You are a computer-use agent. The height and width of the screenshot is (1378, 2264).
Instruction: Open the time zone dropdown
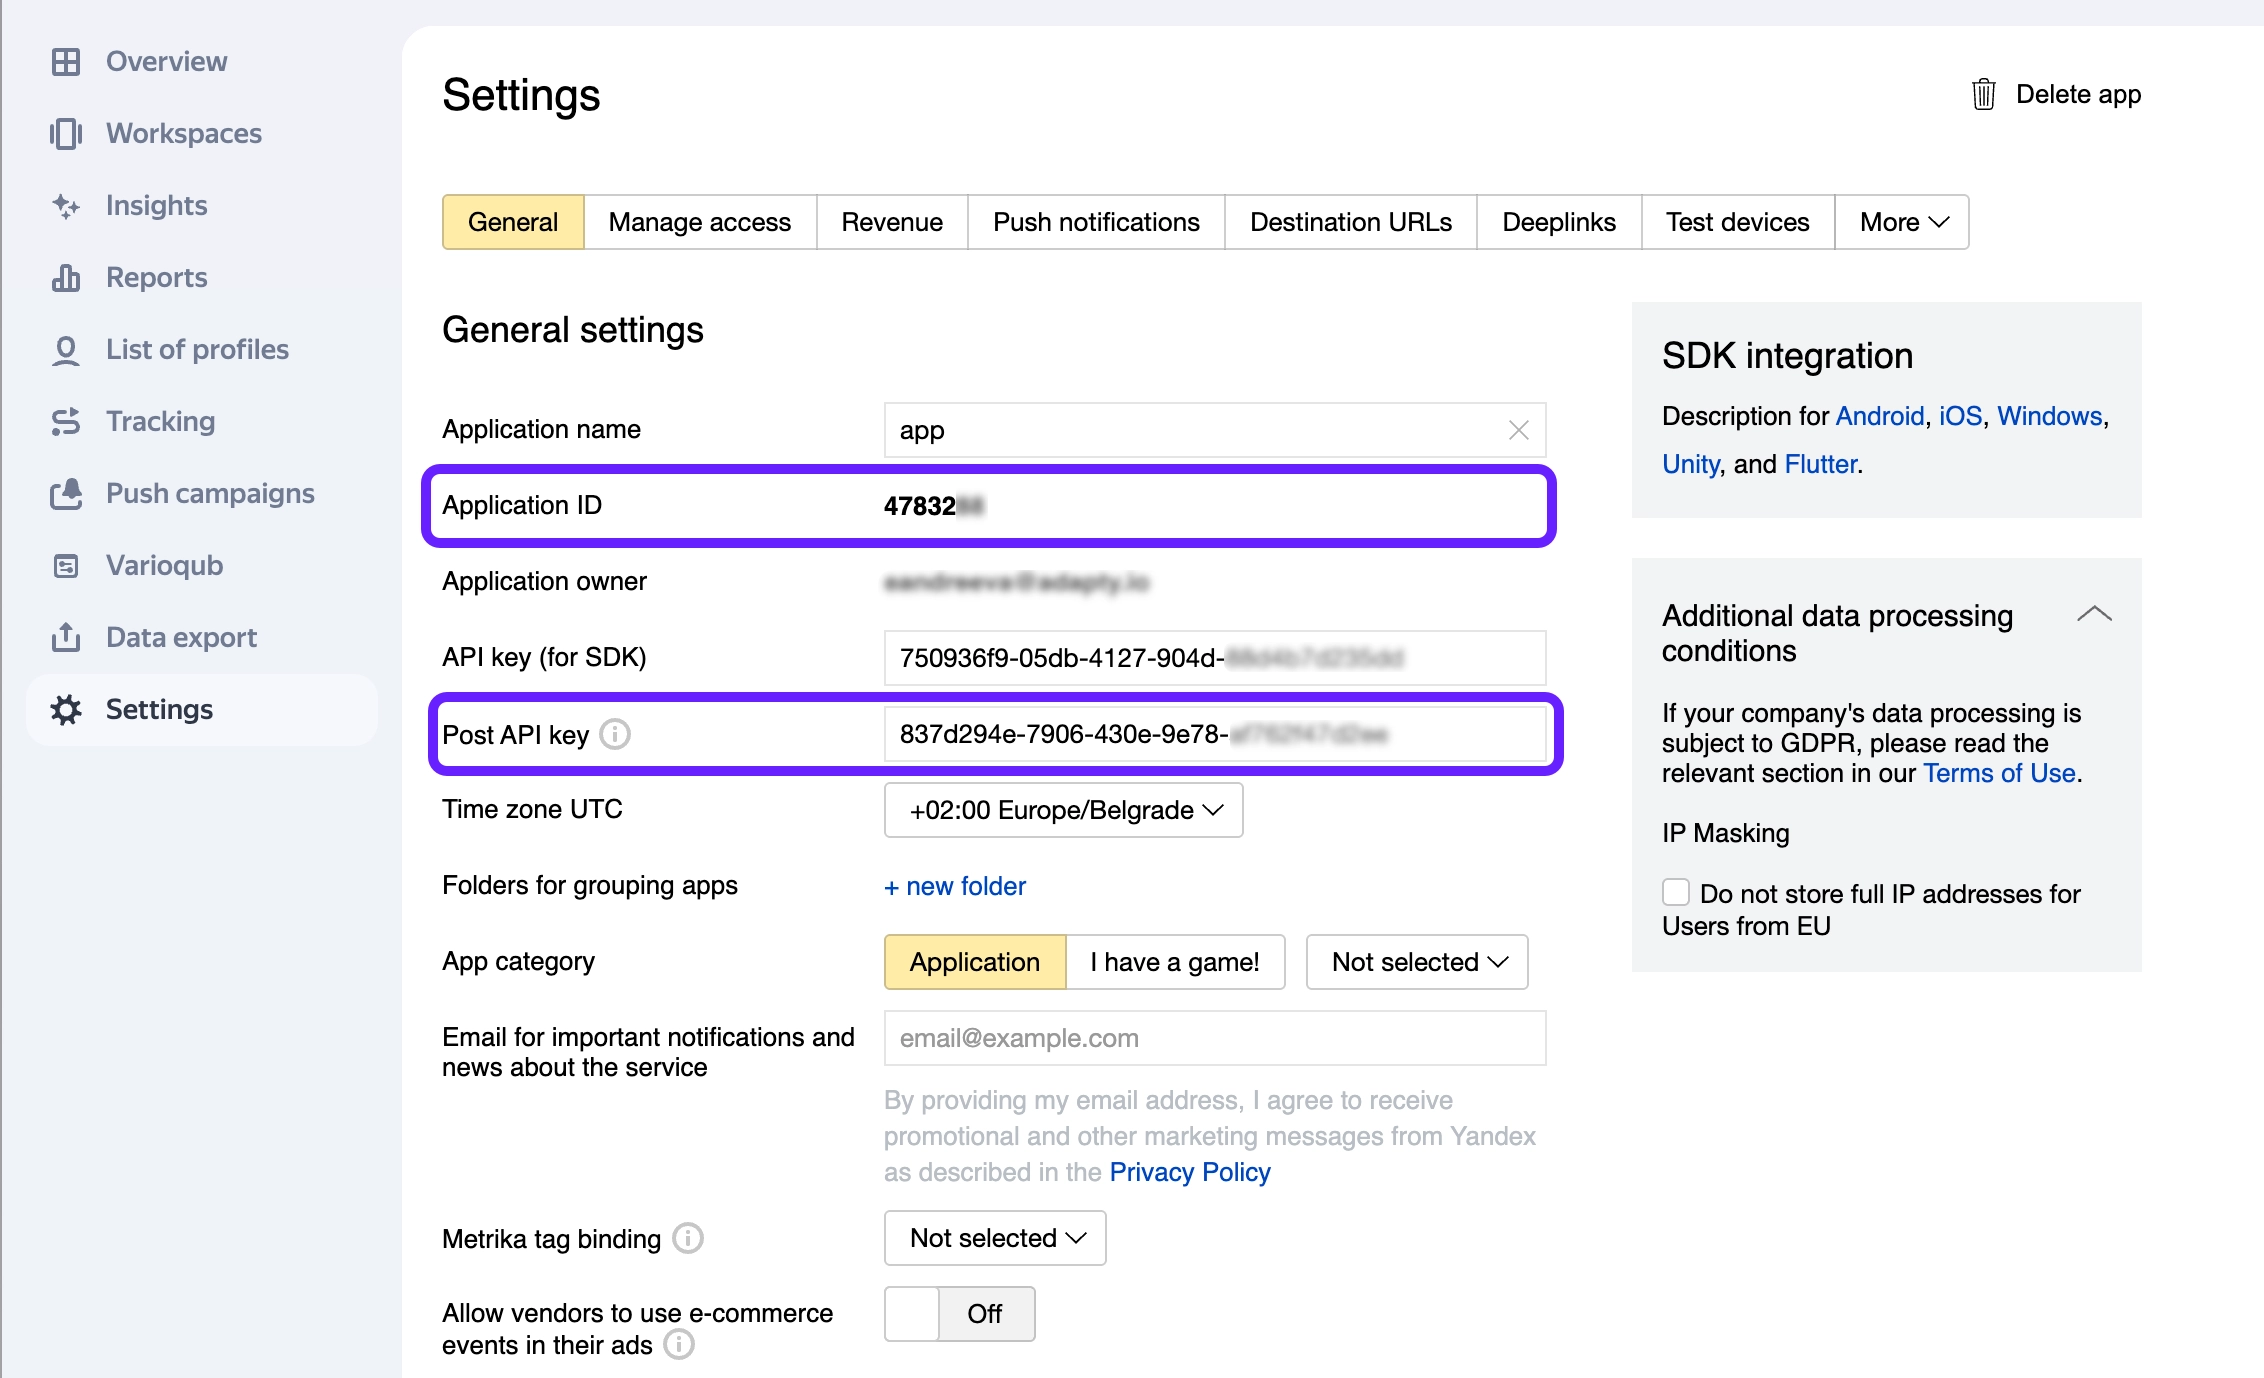click(1062, 810)
